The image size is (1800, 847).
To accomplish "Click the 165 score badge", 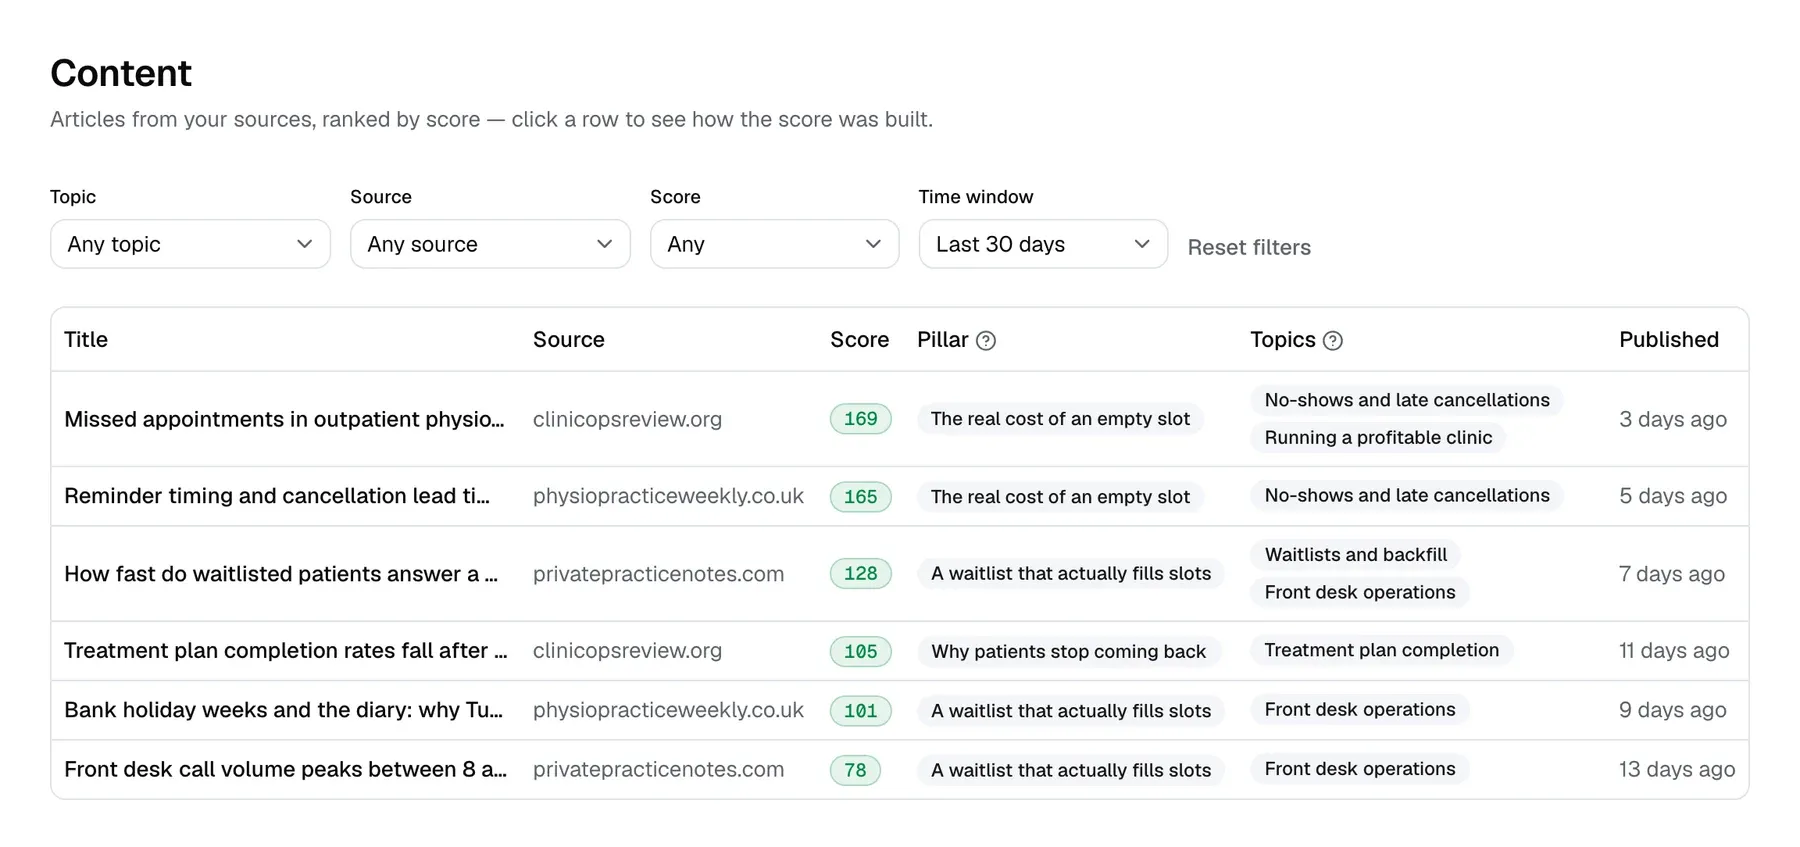I will (x=860, y=496).
